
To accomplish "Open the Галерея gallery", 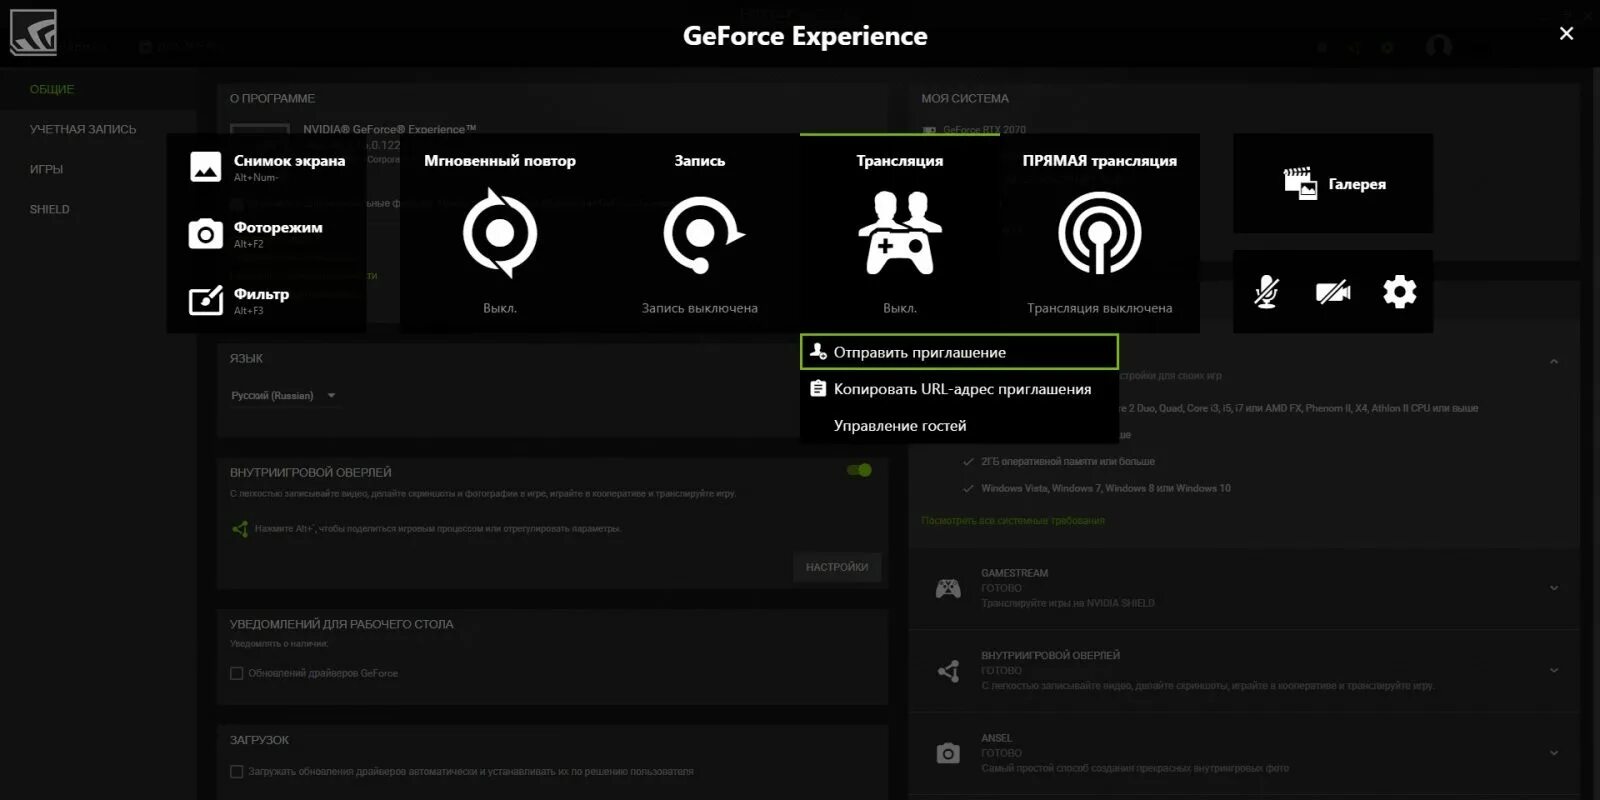I will click(x=1333, y=184).
